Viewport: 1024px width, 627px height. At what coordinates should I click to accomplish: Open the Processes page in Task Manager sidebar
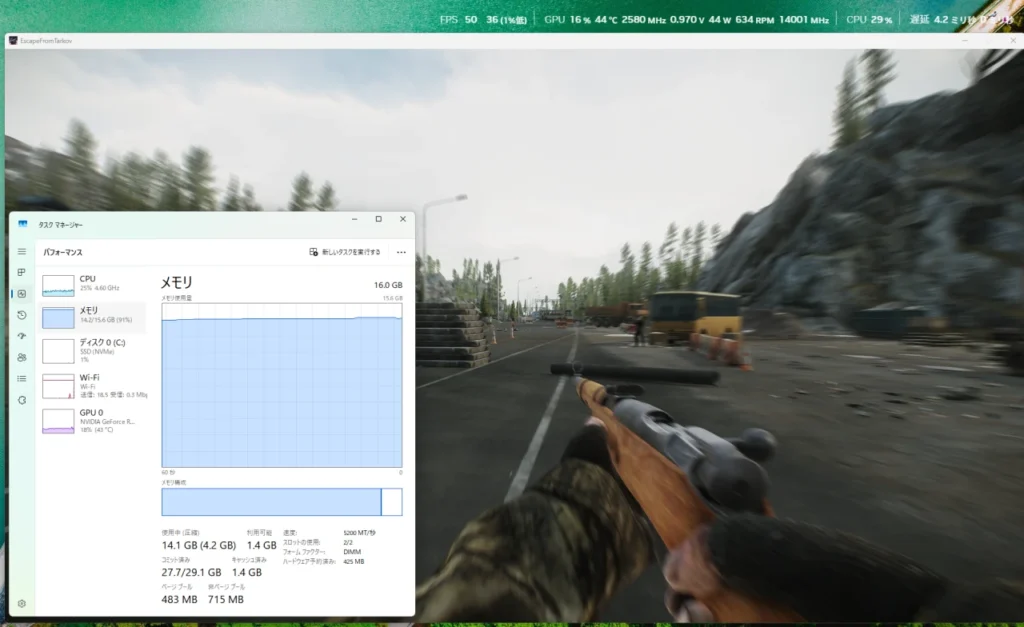(x=22, y=272)
